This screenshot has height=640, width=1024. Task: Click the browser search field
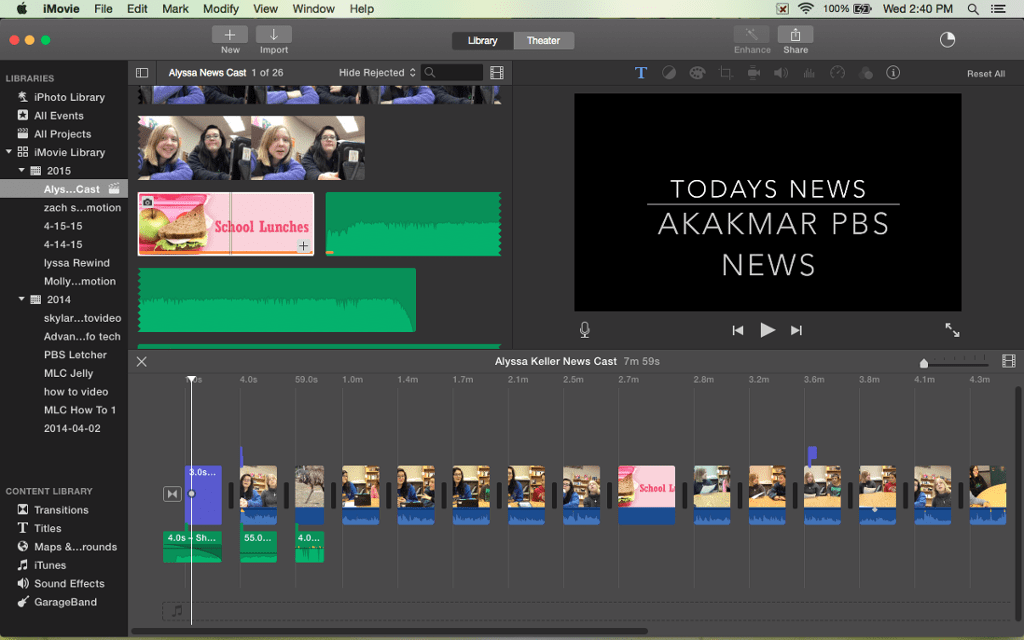(453, 72)
